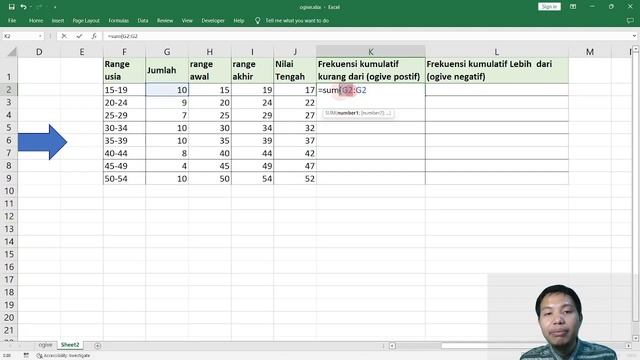
Task: Select column G header
Action: [167, 52]
